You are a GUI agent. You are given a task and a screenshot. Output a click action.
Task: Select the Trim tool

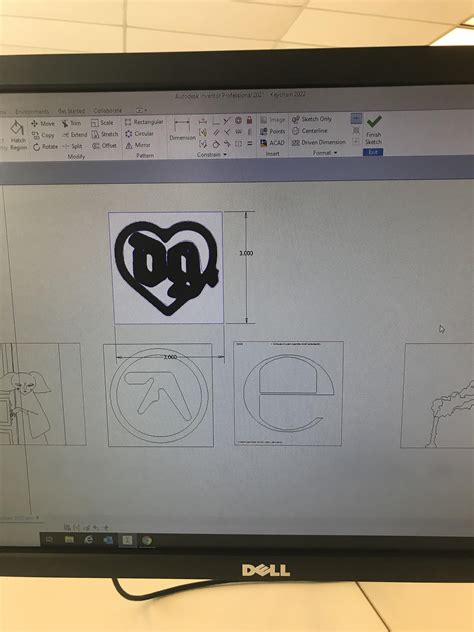point(71,123)
